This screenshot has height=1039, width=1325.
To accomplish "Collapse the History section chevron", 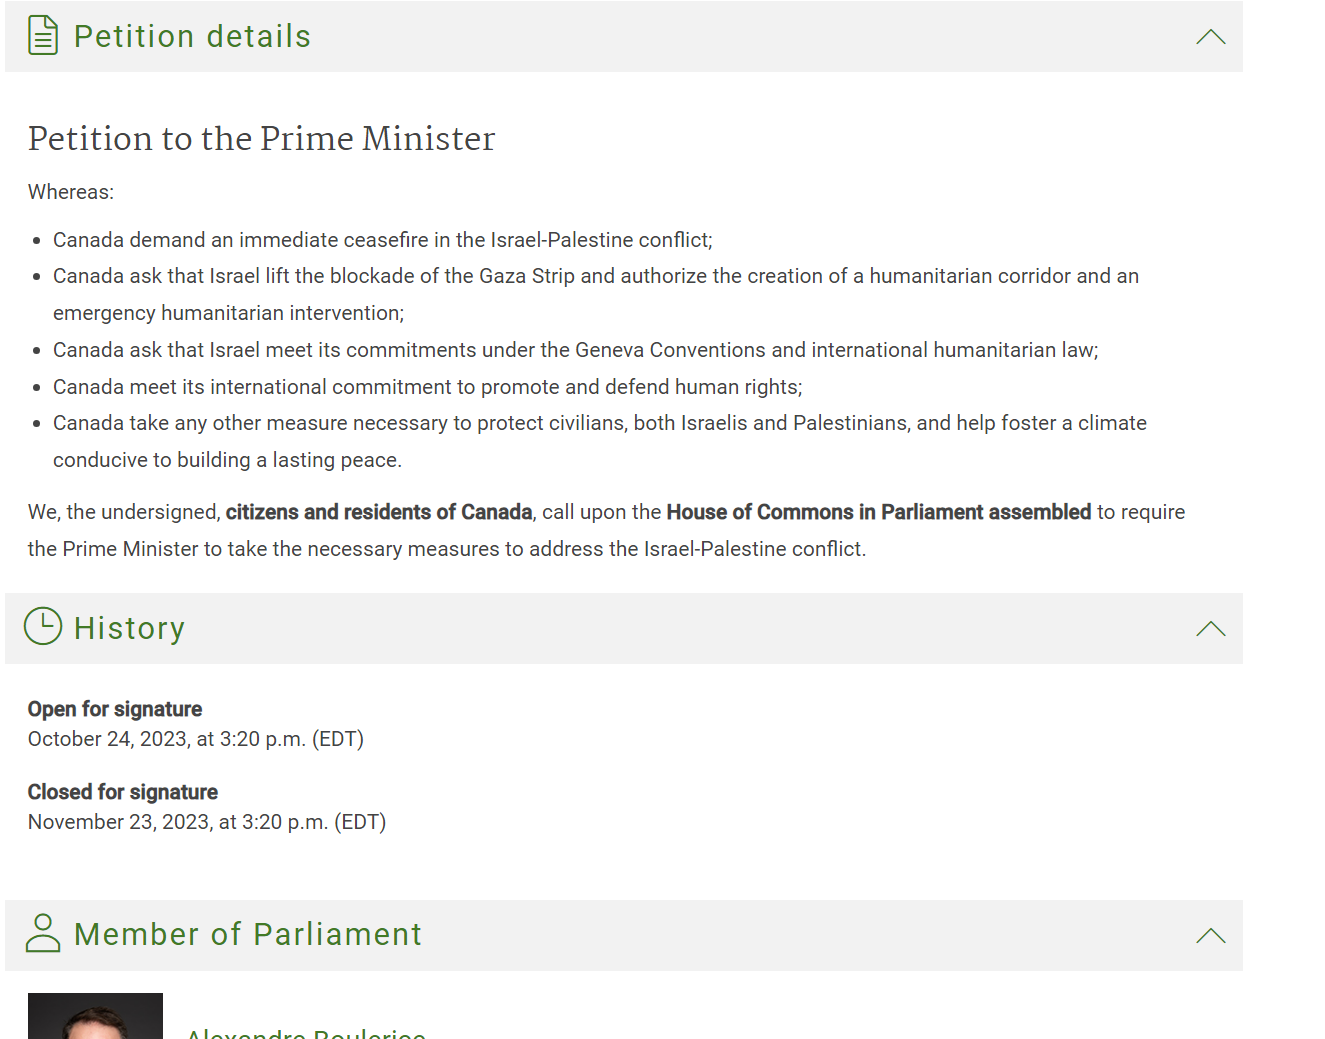I will coord(1210,629).
